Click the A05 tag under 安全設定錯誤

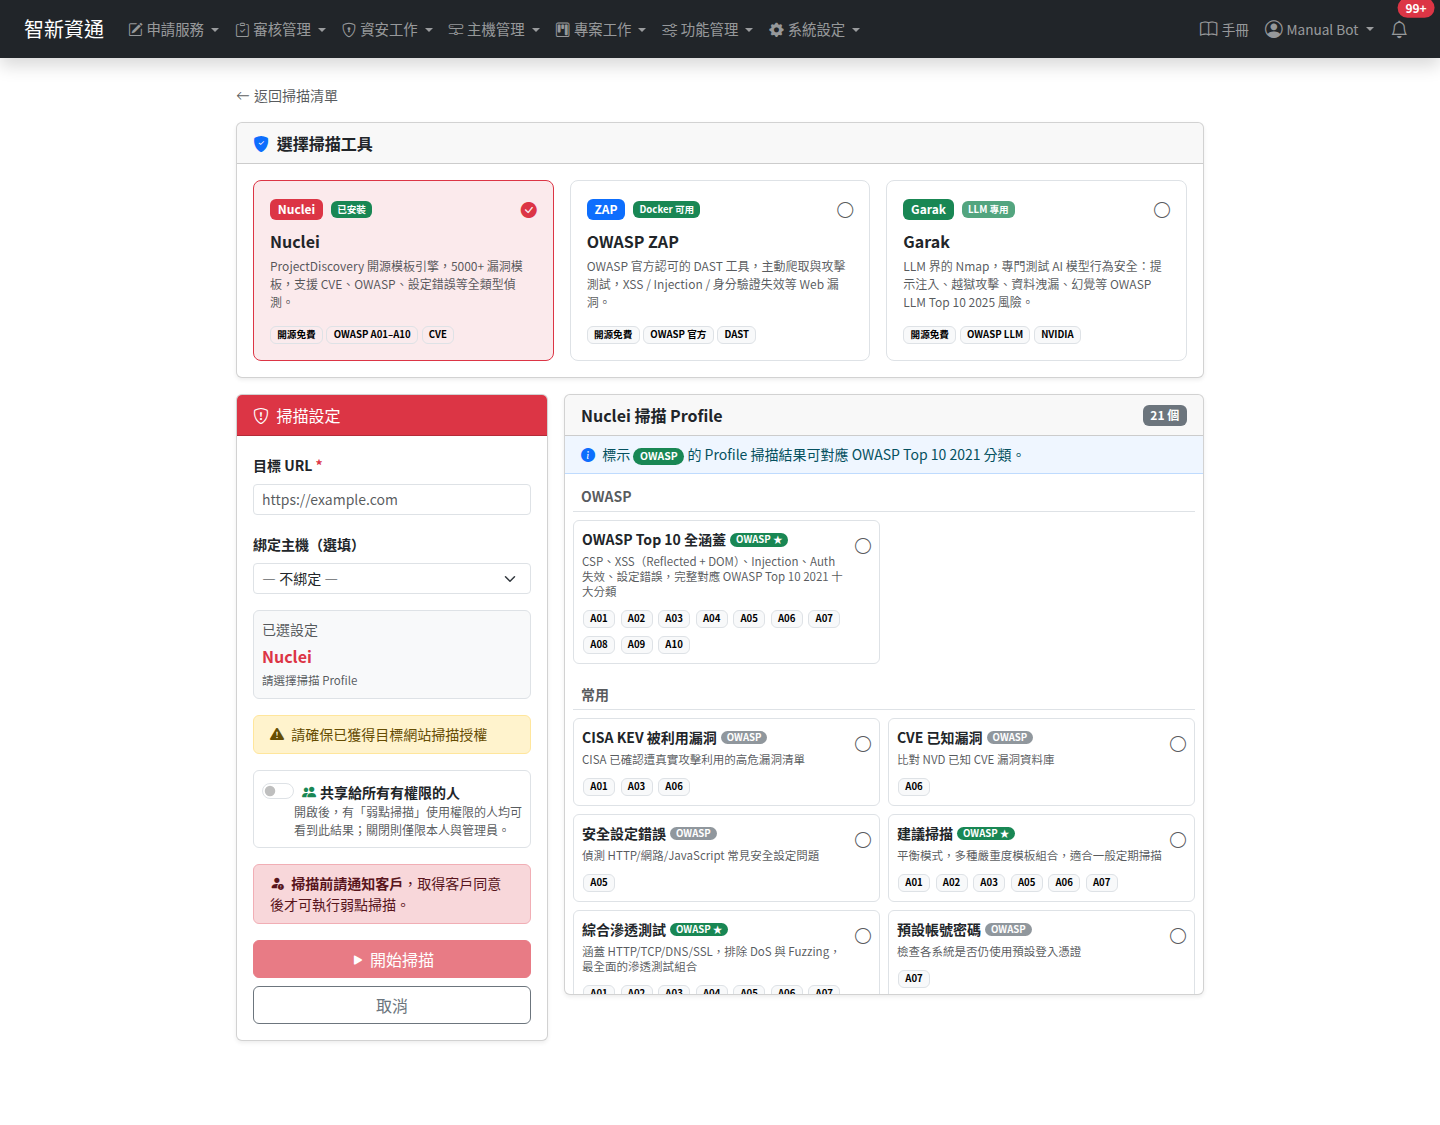[x=599, y=882]
